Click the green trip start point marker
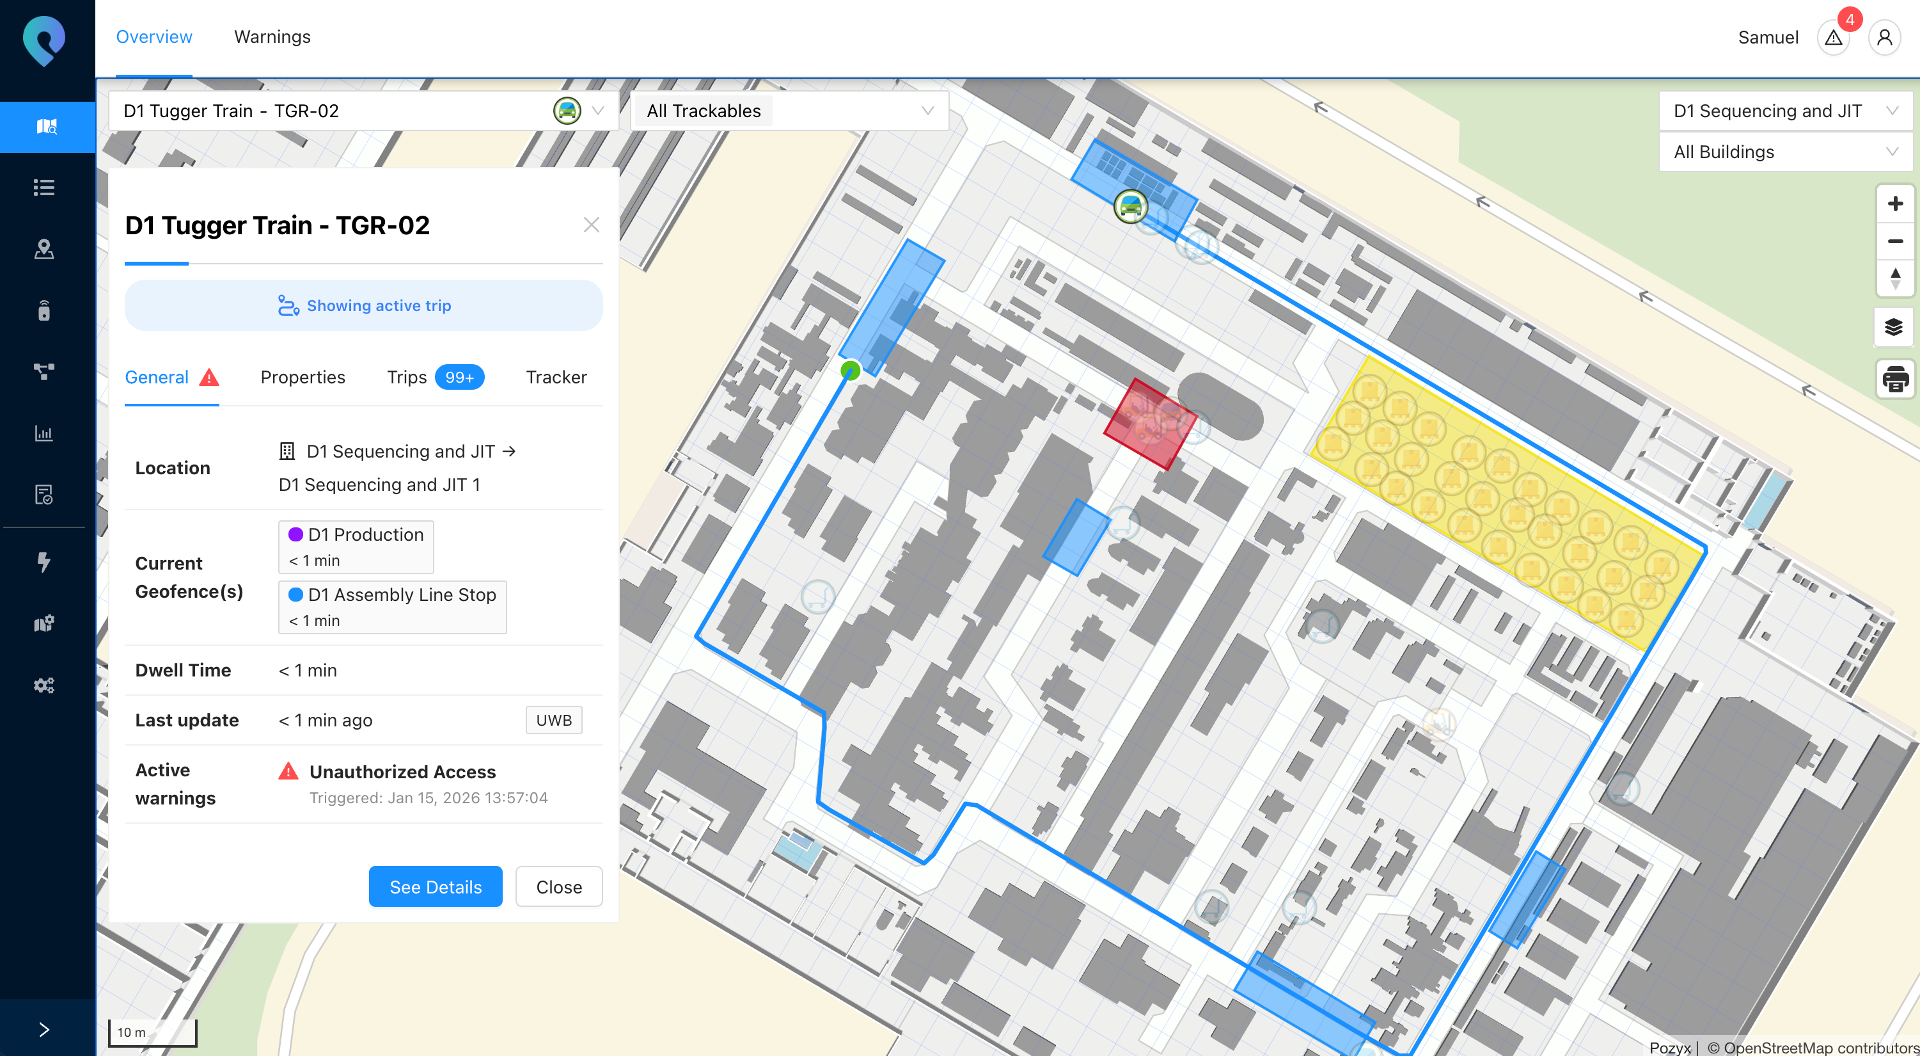 850,371
